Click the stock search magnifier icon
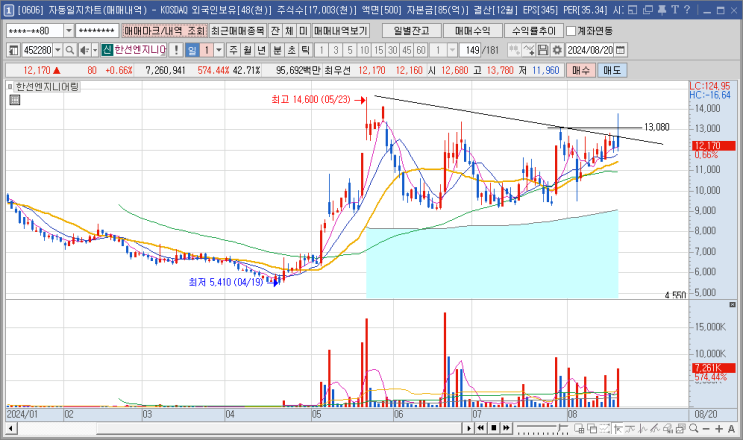 click(70, 50)
